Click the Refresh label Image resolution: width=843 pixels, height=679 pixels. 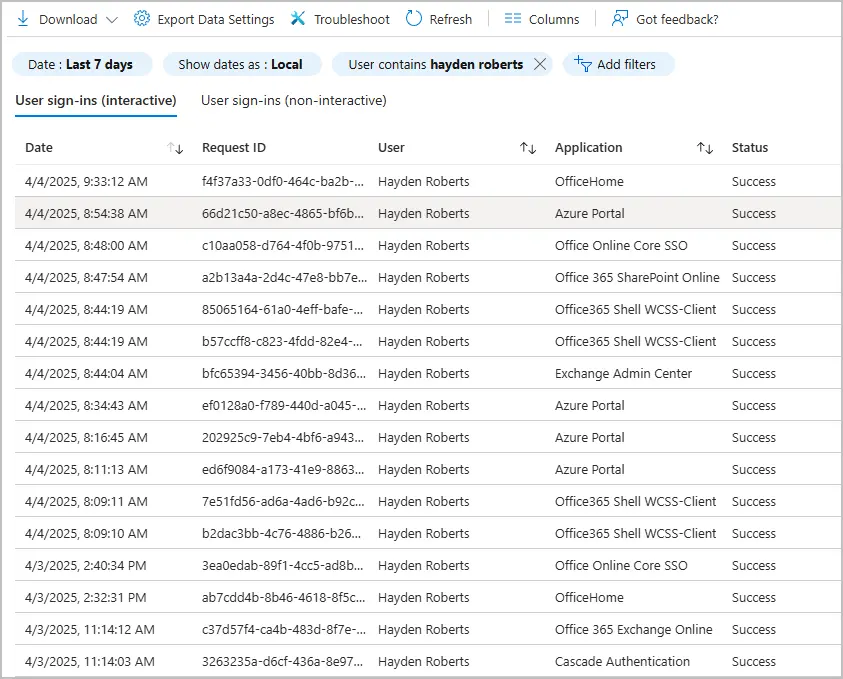point(451,19)
